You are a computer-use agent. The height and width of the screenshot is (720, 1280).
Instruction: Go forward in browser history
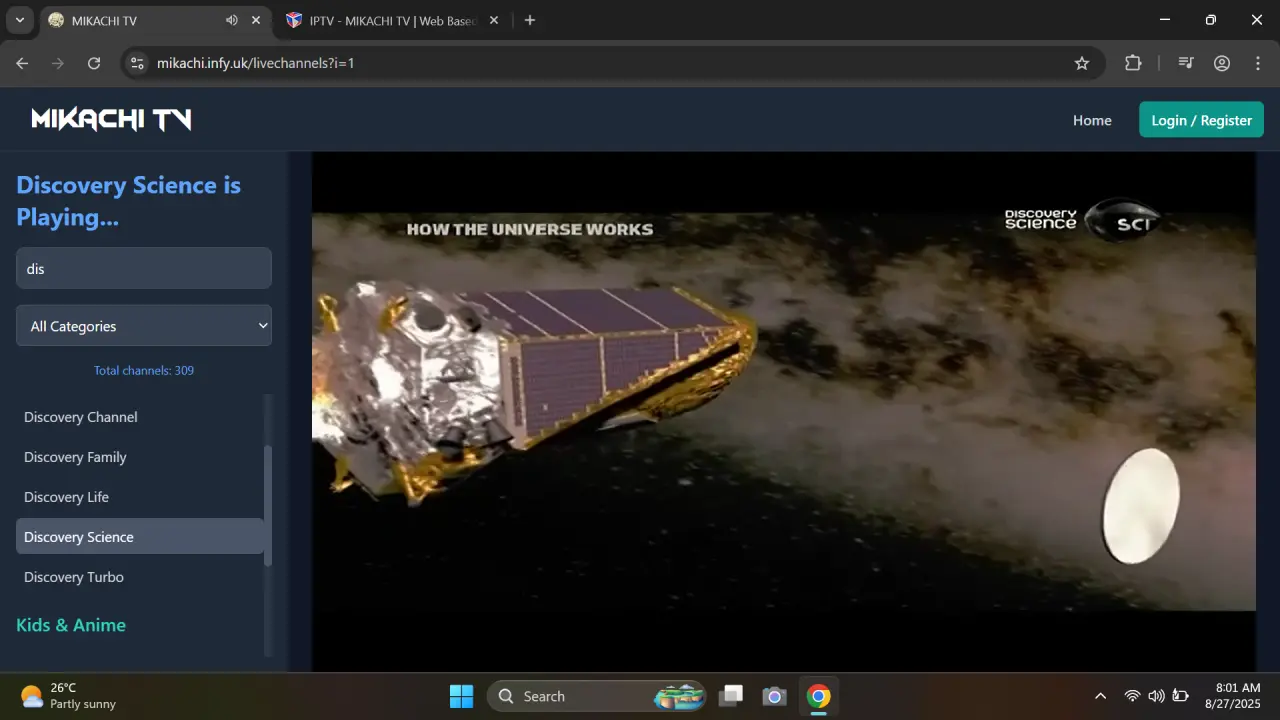point(58,63)
